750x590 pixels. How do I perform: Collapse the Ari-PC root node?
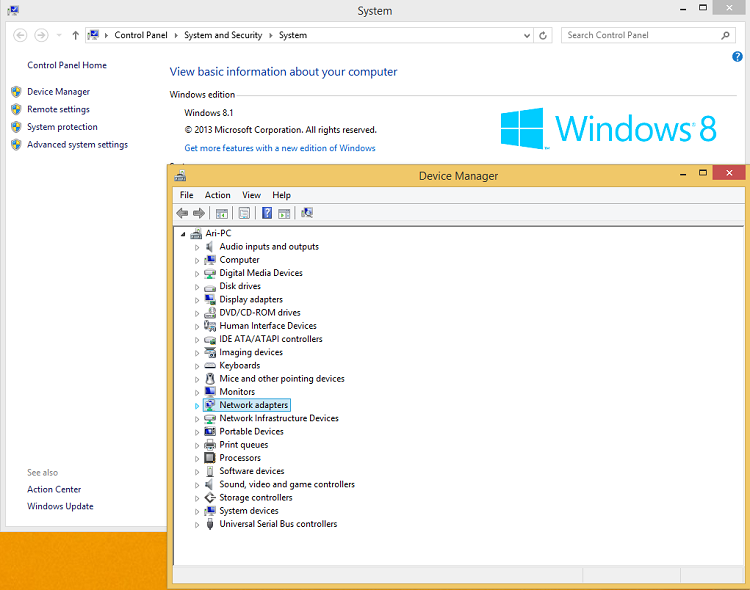183,234
